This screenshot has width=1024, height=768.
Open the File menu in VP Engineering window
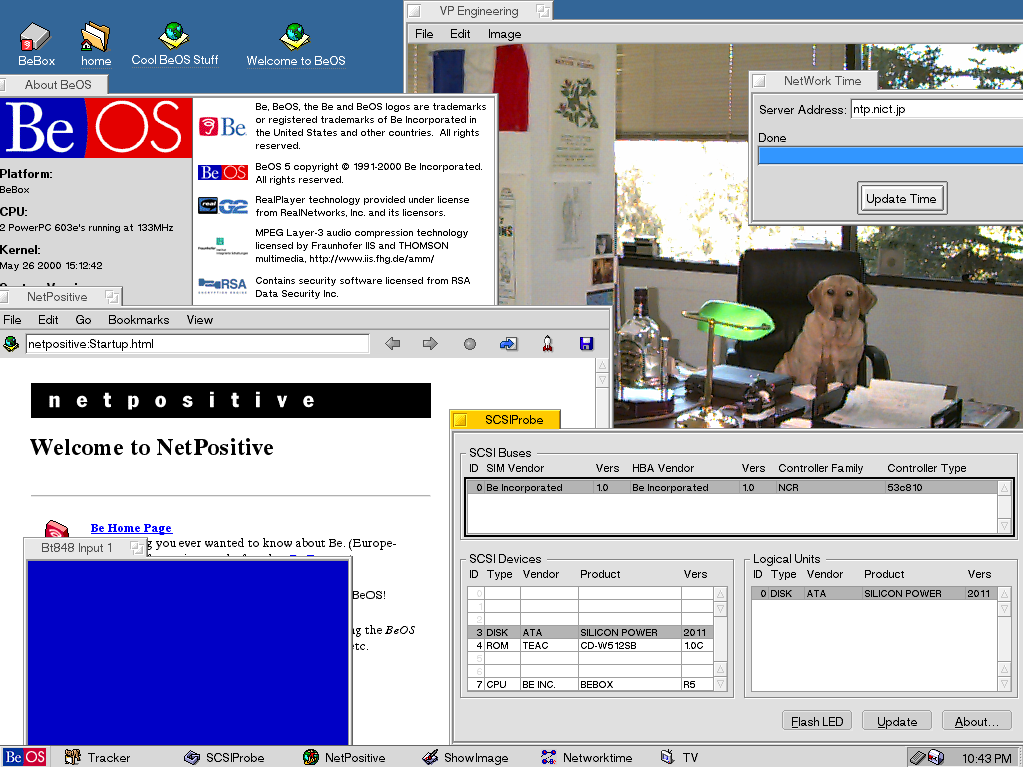click(x=424, y=34)
